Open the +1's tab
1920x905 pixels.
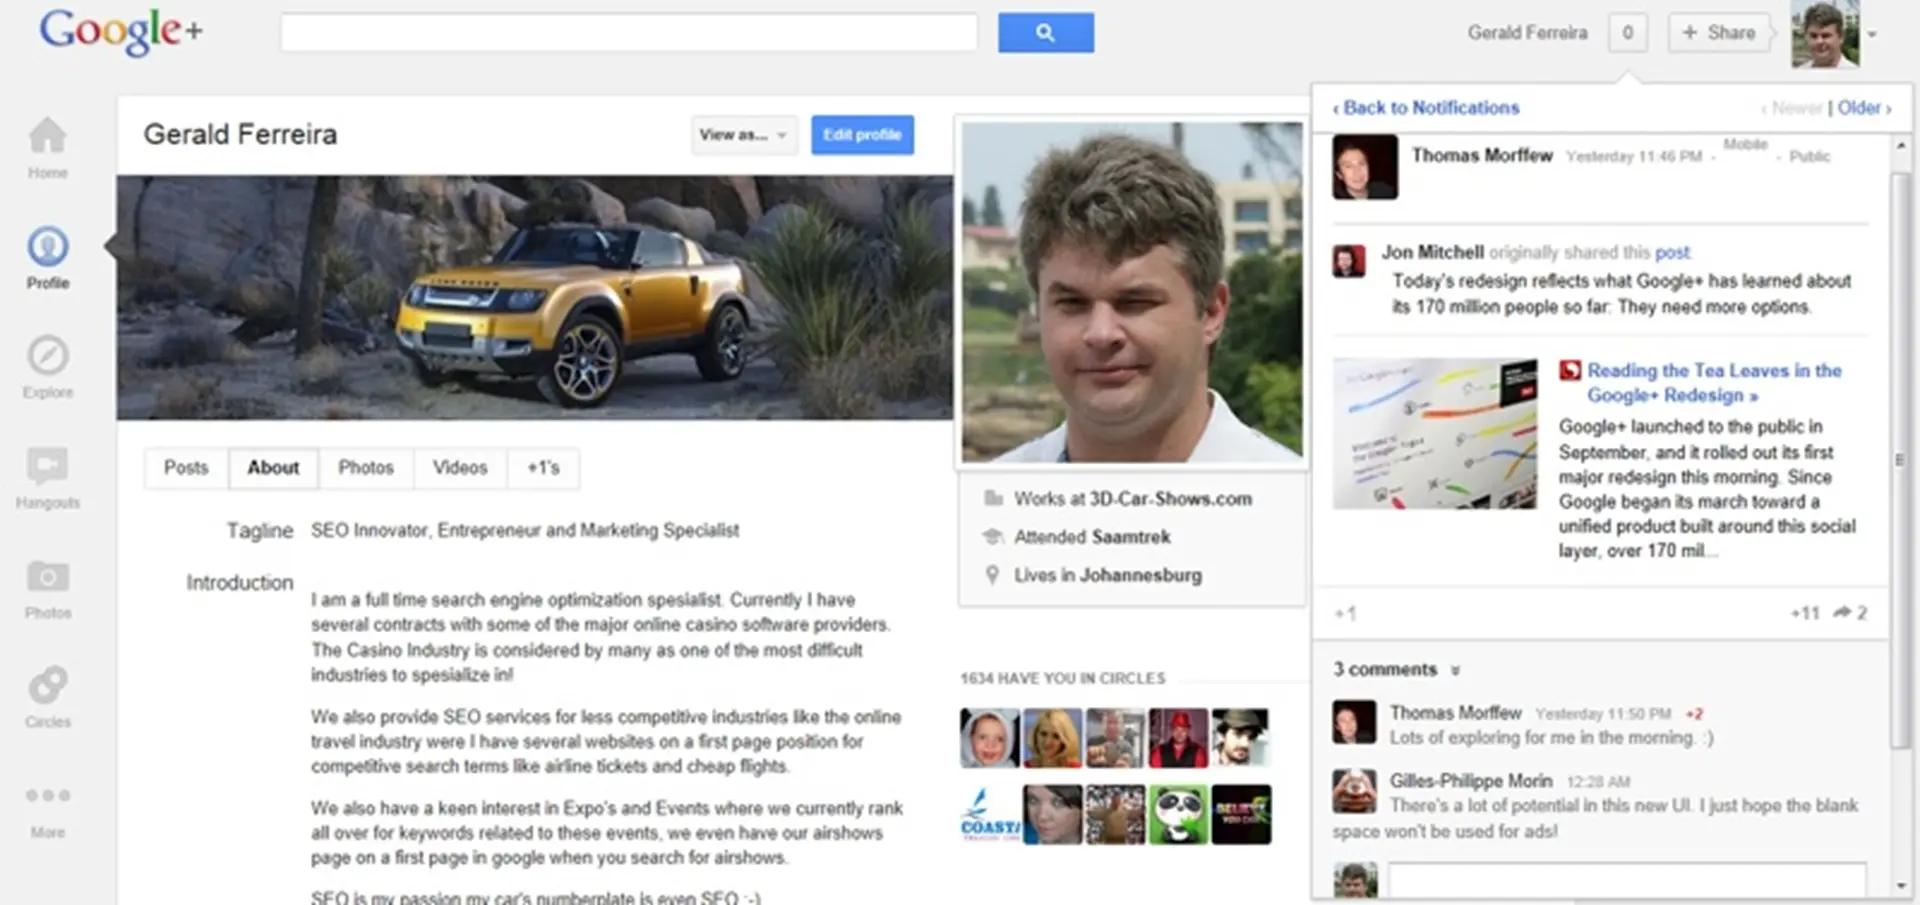543,468
